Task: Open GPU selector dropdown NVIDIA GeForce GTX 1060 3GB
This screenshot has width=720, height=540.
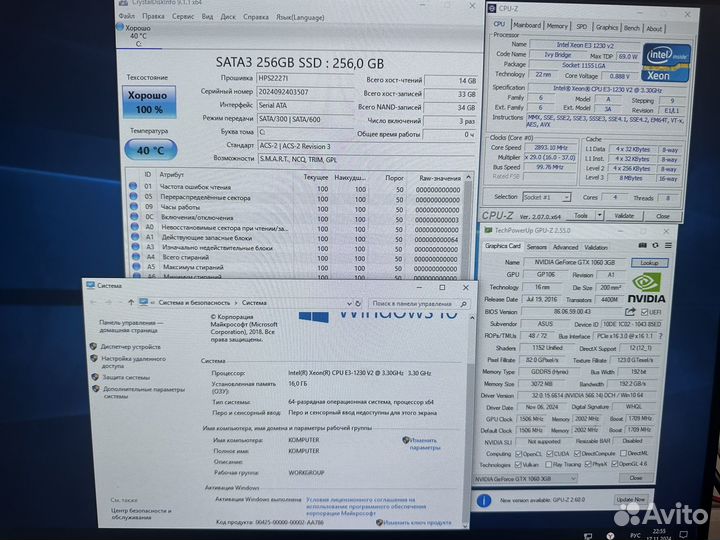Action: point(525,479)
